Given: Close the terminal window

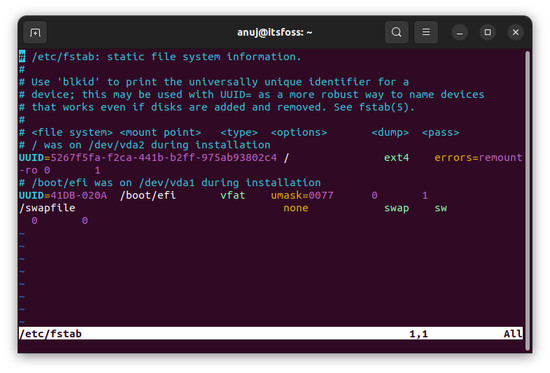Looking at the screenshot, I should [x=515, y=32].
